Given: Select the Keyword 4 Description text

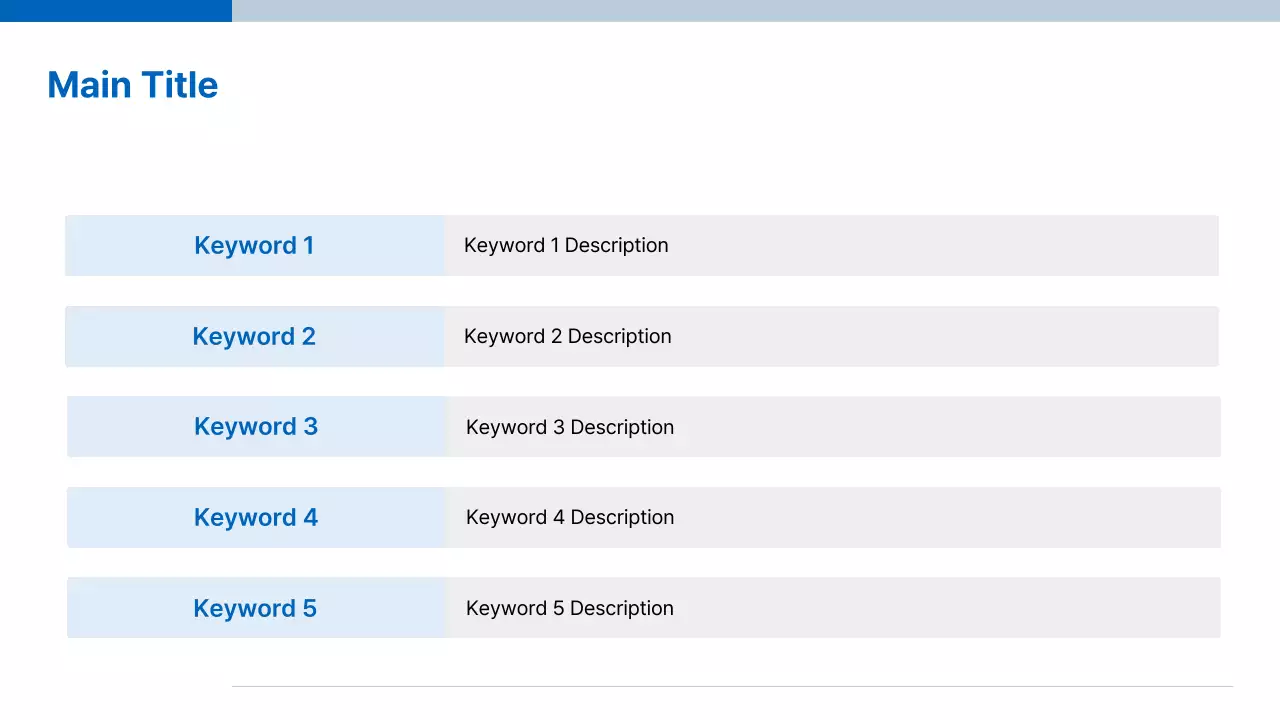Looking at the screenshot, I should tap(570, 518).
